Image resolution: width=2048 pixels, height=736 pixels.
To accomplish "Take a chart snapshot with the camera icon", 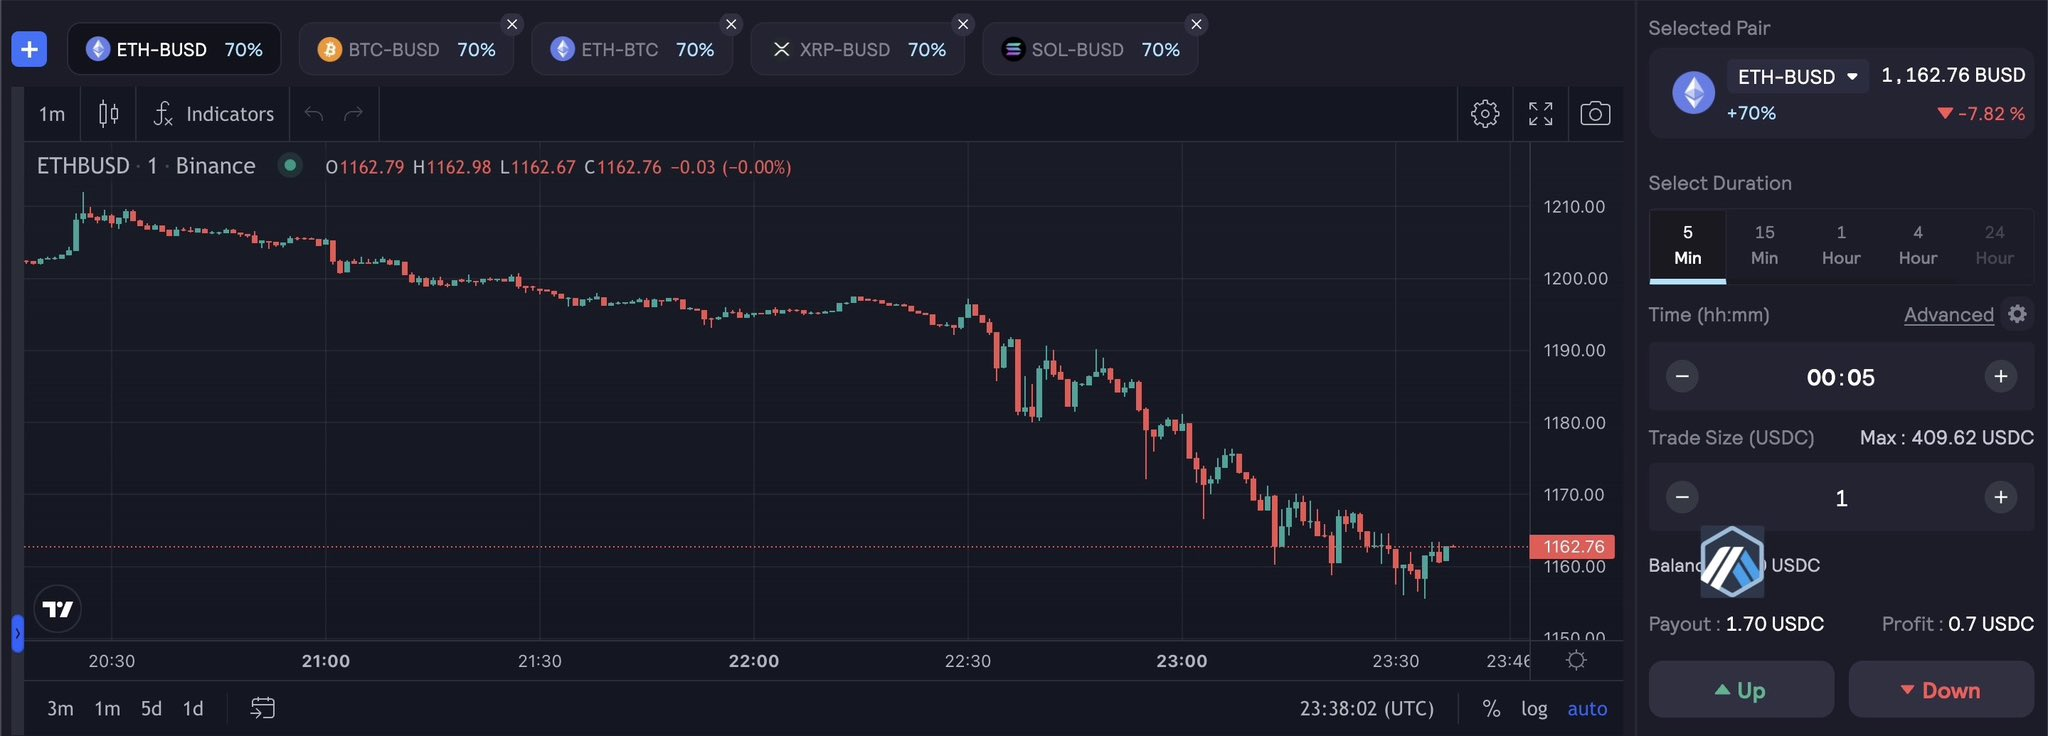I will coord(1595,113).
